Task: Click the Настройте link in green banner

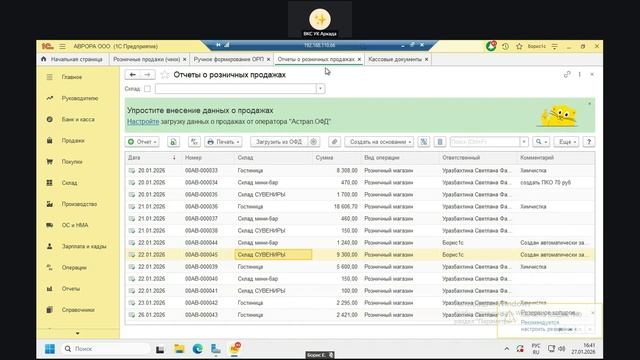Action: point(143,122)
